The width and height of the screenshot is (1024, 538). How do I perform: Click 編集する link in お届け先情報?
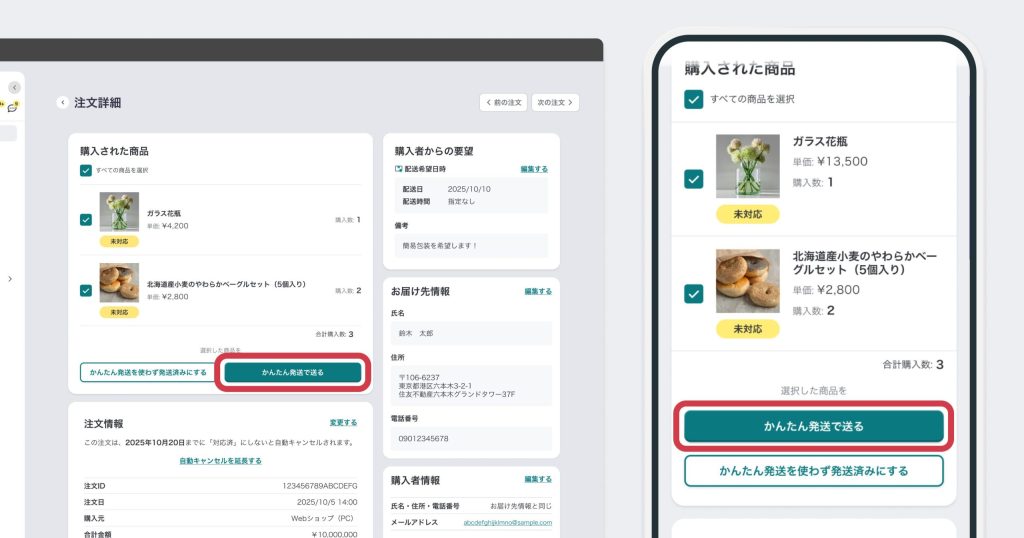[x=538, y=292]
